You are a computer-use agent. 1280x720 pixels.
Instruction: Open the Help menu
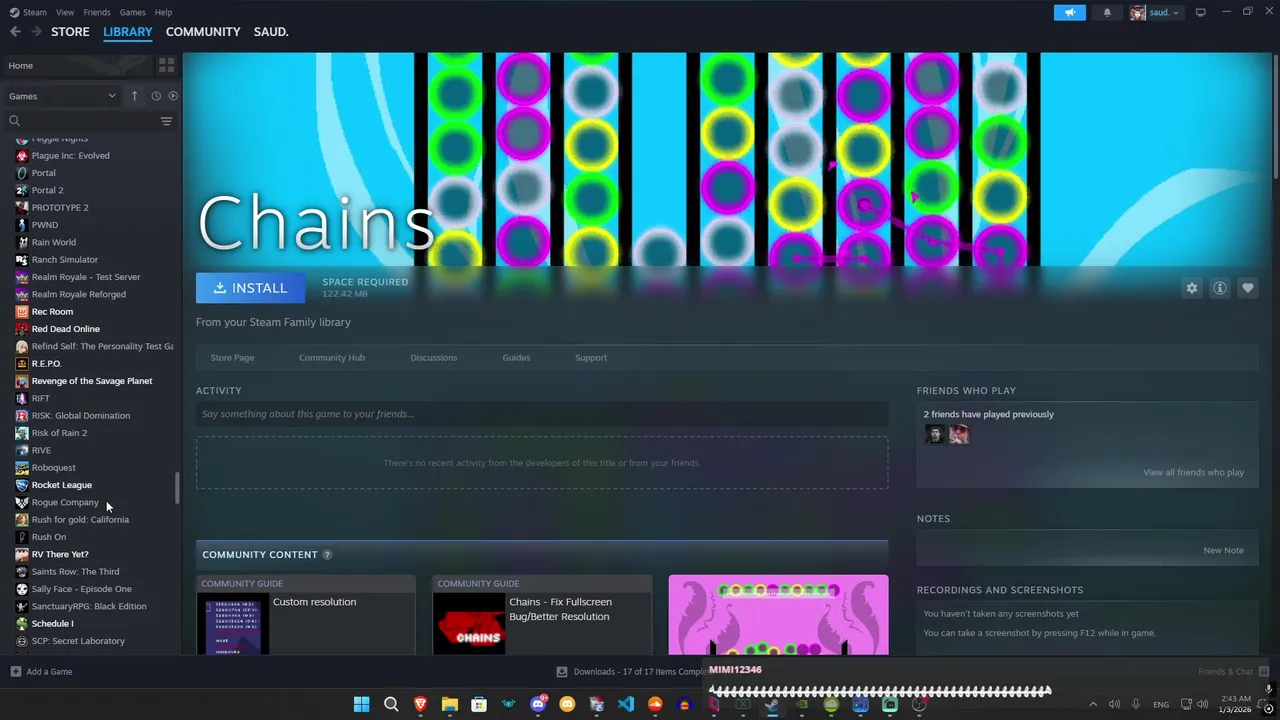163,12
